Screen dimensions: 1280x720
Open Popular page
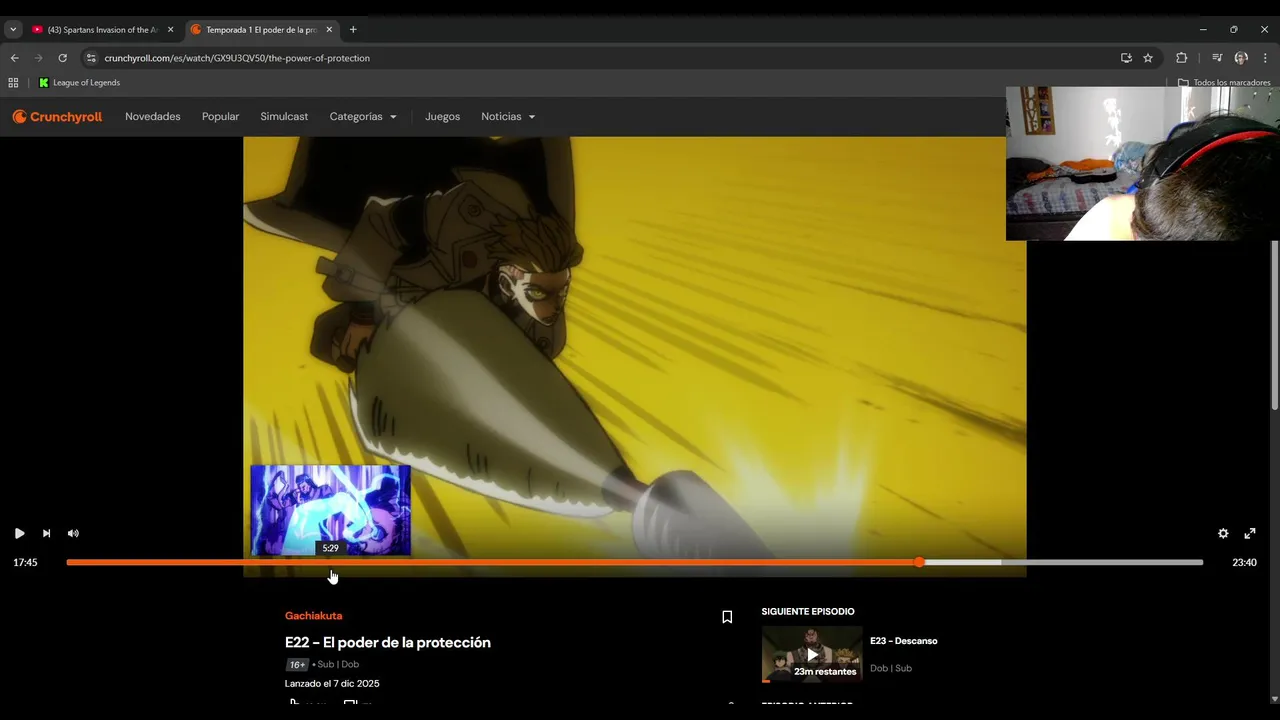click(x=220, y=116)
